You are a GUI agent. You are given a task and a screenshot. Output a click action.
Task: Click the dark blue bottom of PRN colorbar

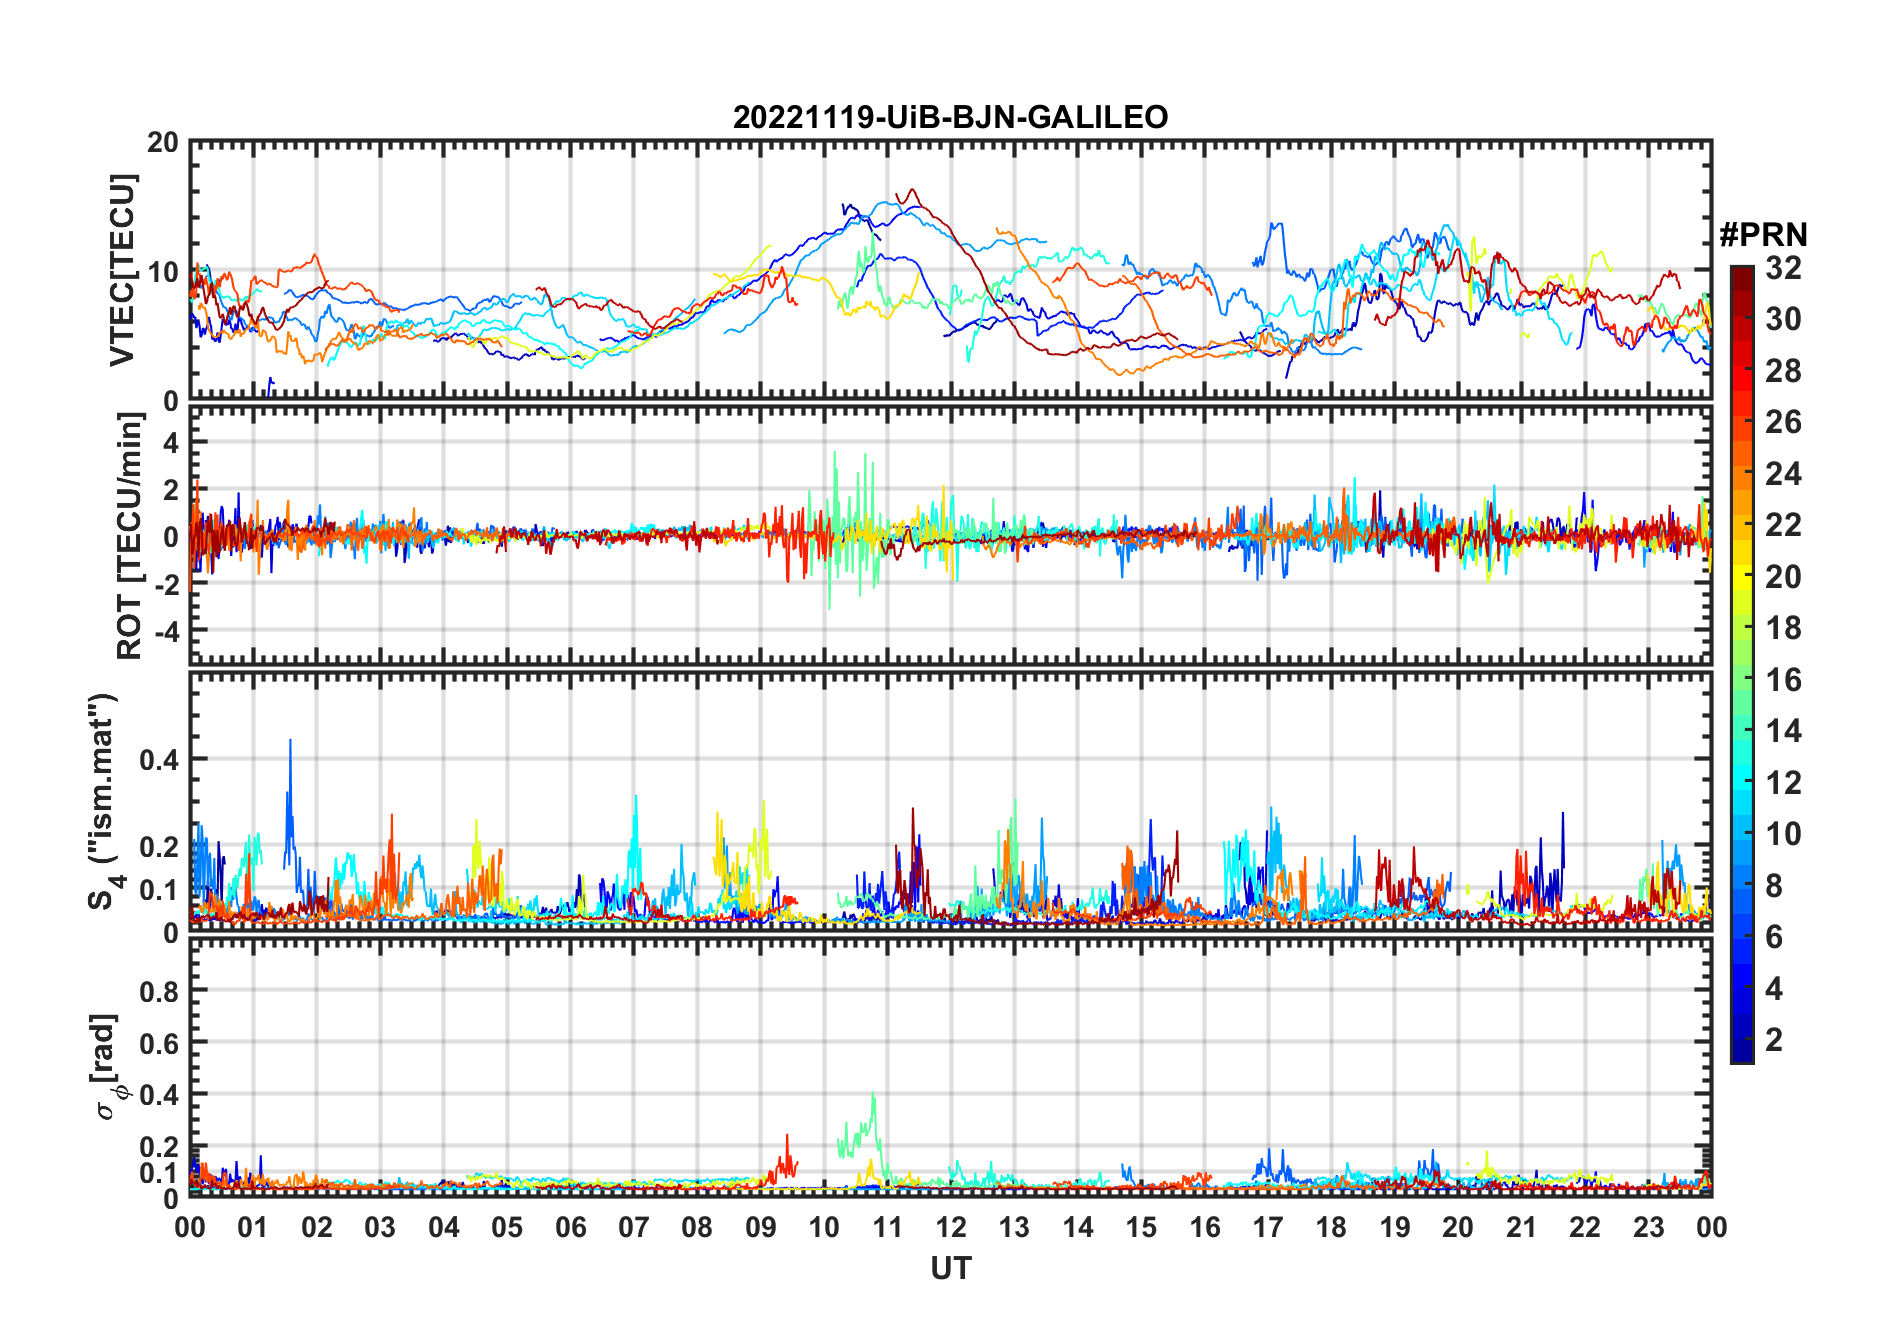pos(1741,1052)
